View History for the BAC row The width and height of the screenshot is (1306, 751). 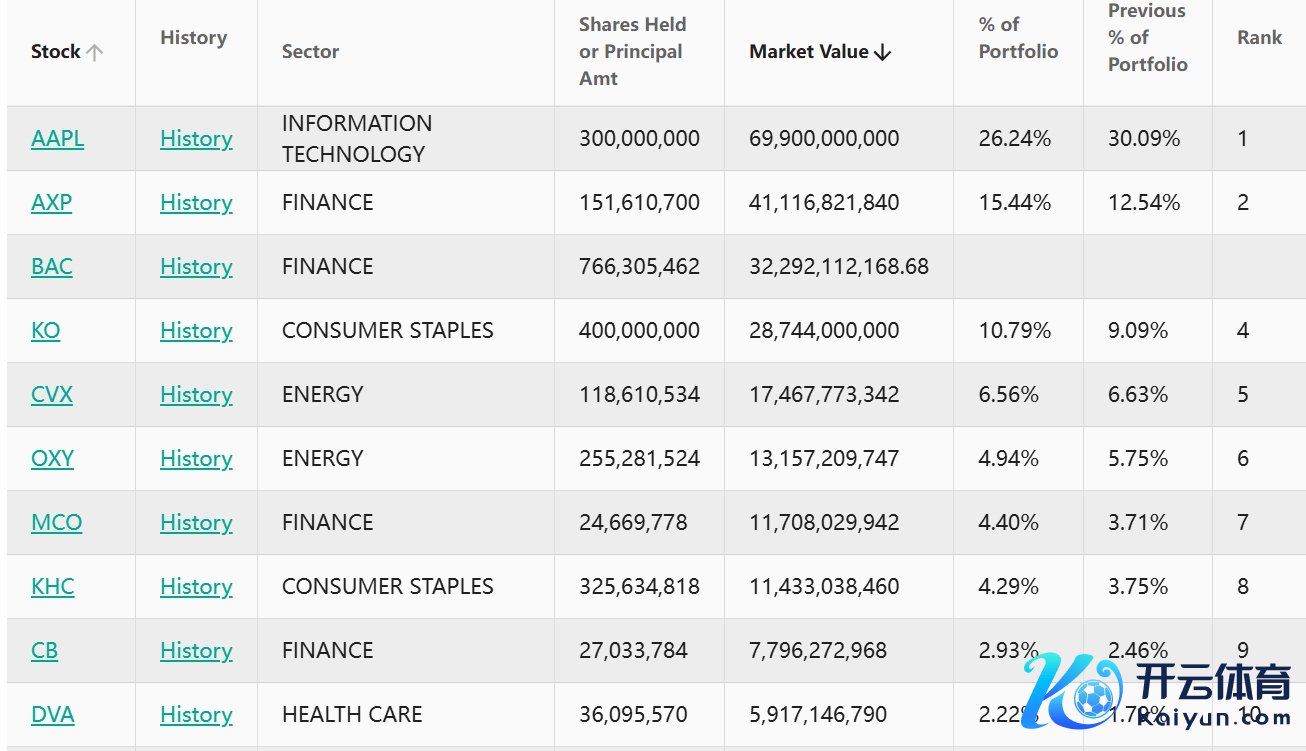click(196, 267)
